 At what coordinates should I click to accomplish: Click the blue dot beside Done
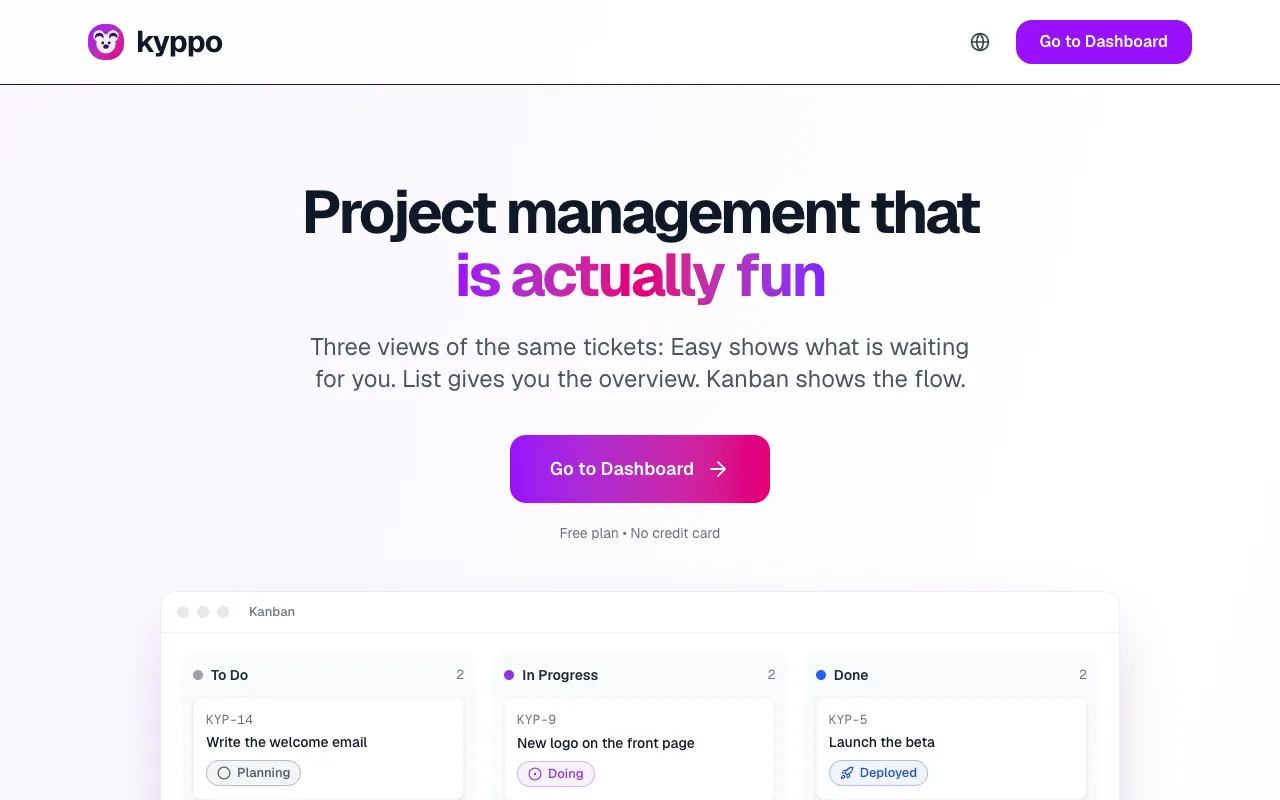[x=821, y=675]
